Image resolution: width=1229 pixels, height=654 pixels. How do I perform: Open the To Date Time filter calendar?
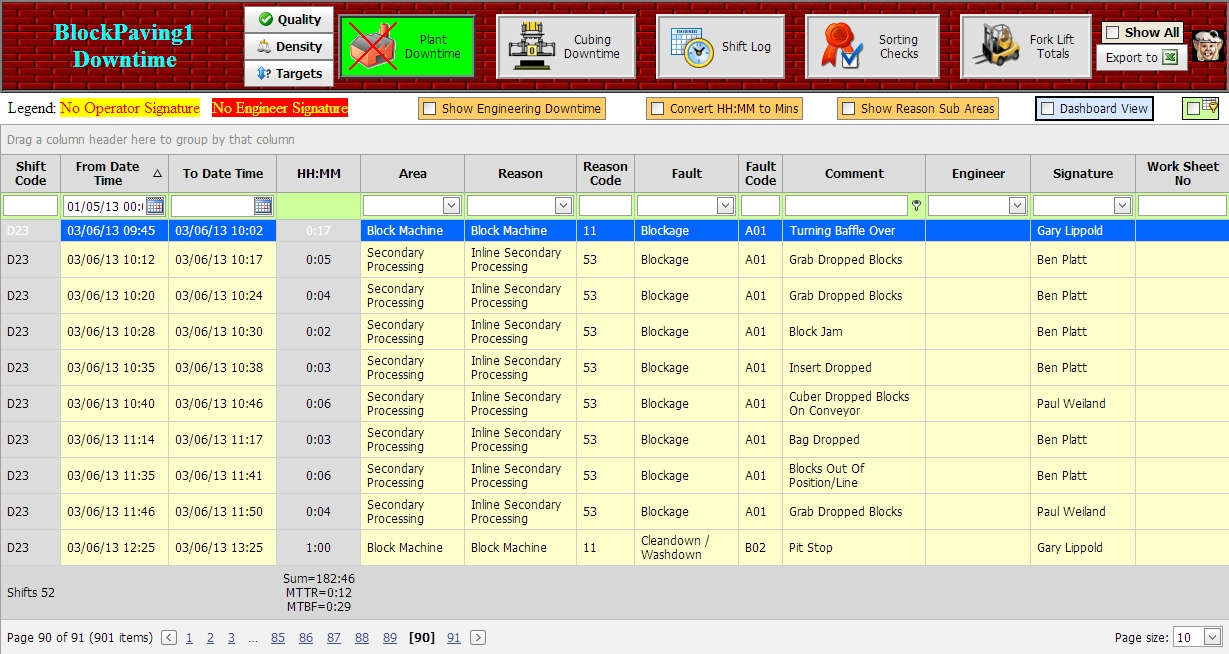263,206
